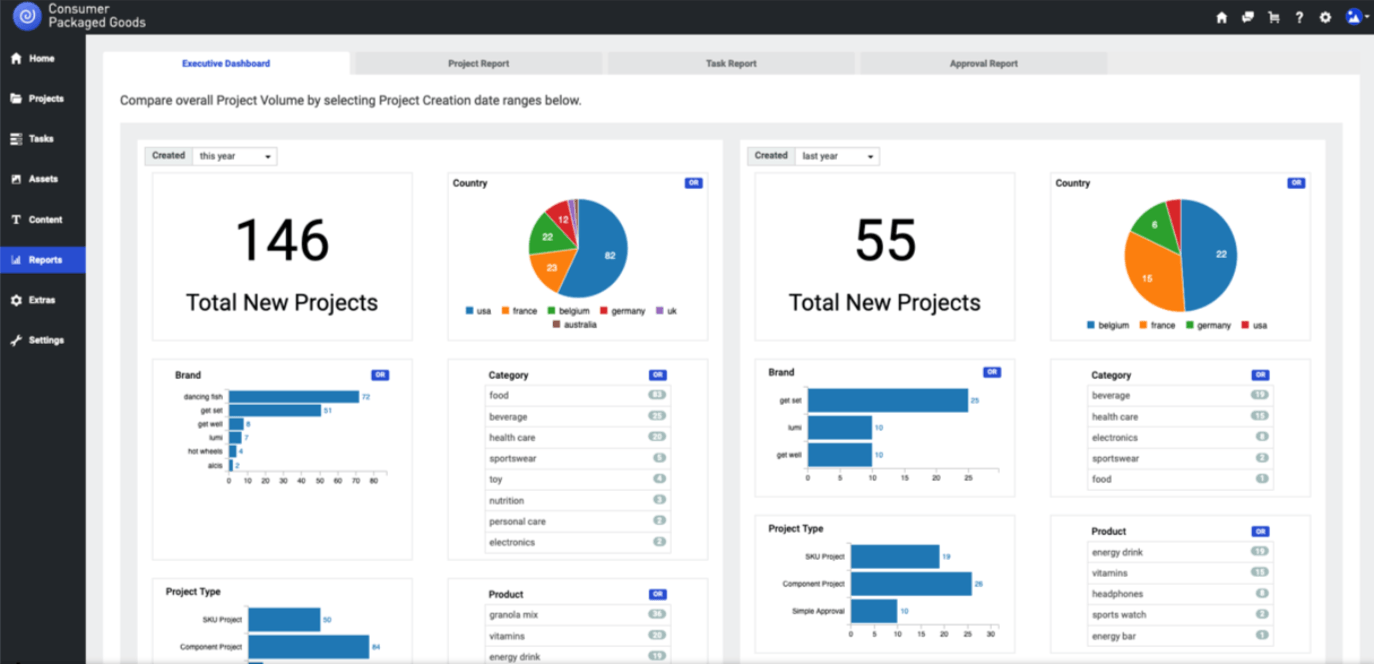Image resolution: width=1374 pixels, height=664 pixels.
Task: Expand the user avatar menu arrow
Action: pyautogui.click(x=1367, y=17)
